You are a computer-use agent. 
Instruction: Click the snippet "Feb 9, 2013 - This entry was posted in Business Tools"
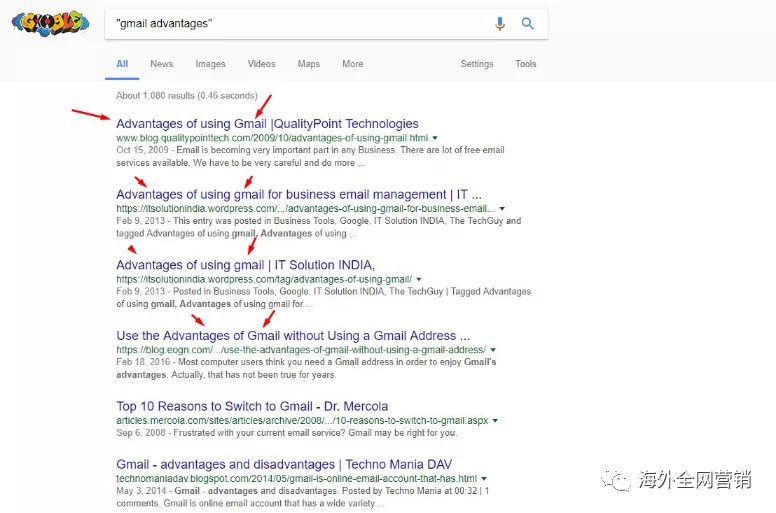click(319, 227)
